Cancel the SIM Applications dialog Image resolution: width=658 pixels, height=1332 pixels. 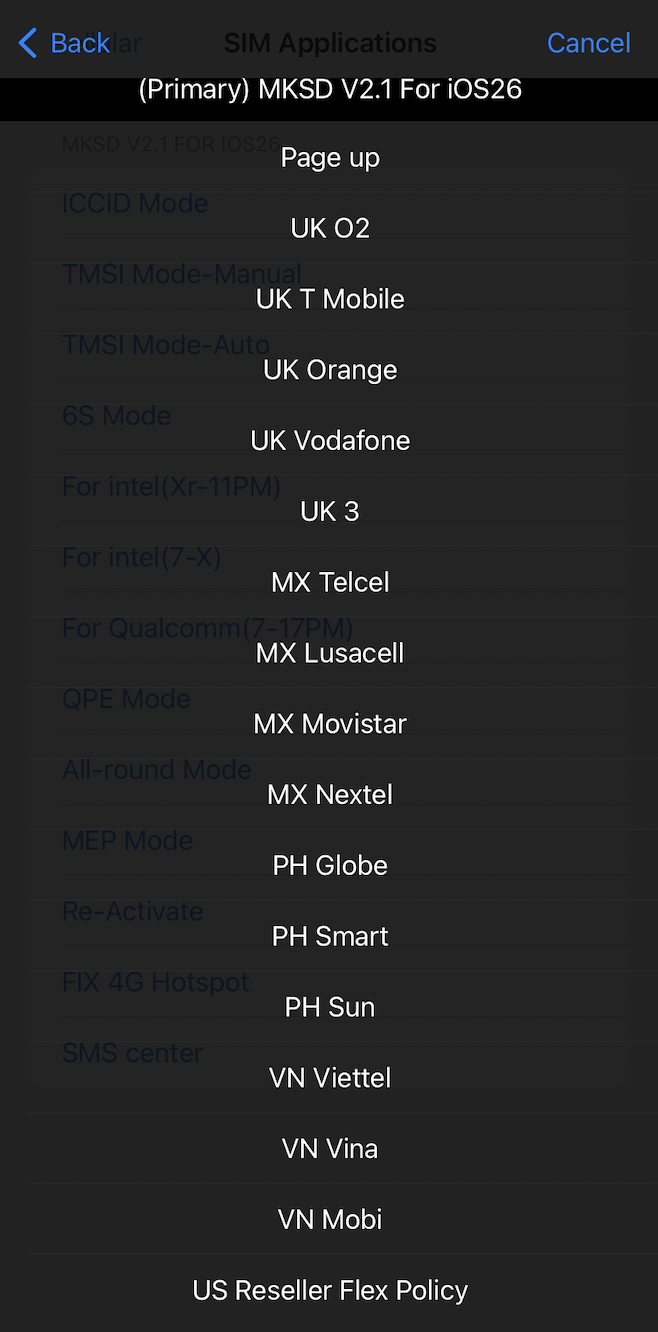(588, 43)
